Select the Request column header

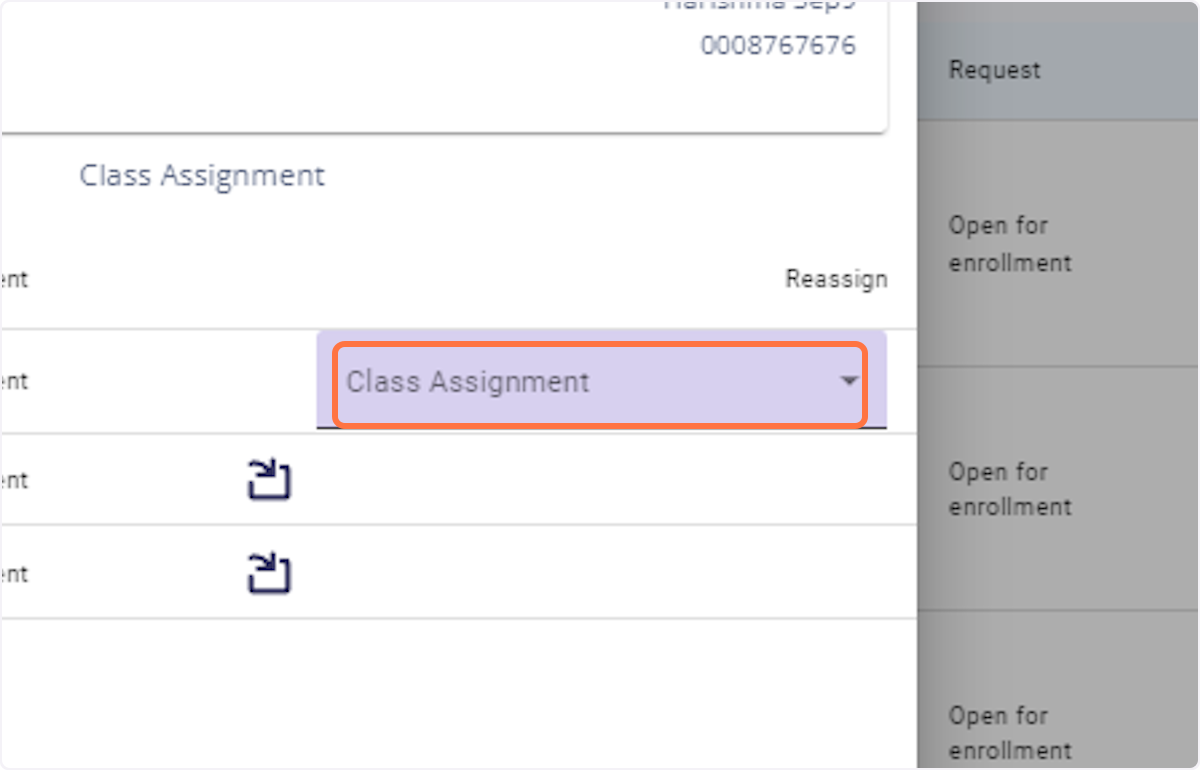[x=994, y=69]
